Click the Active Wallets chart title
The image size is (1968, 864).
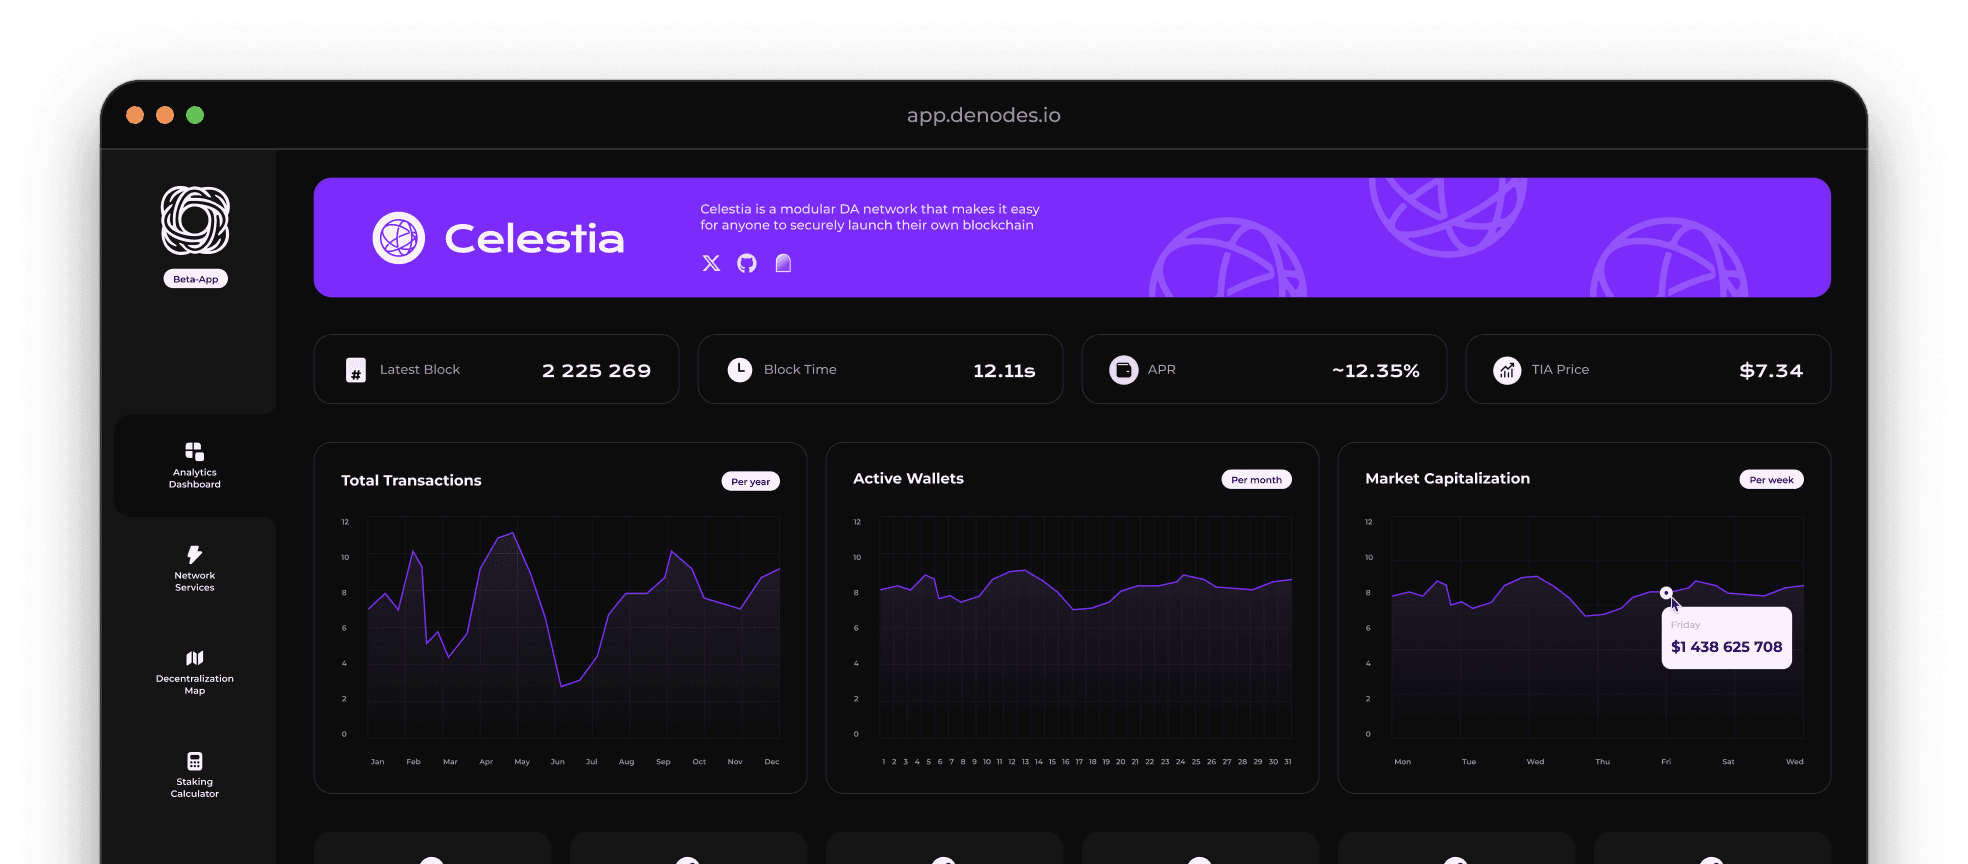click(x=908, y=479)
